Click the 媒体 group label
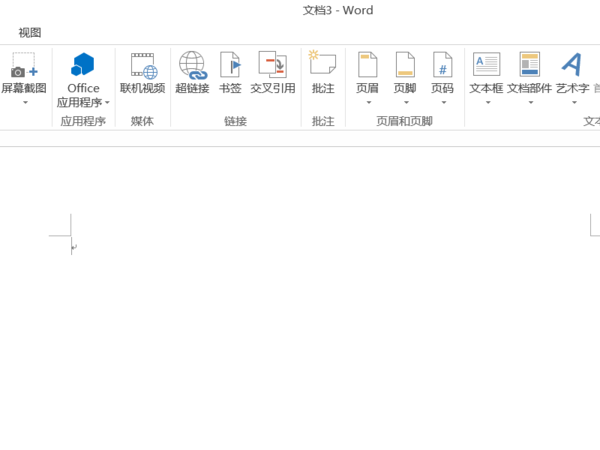600x450 pixels. (x=142, y=121)
